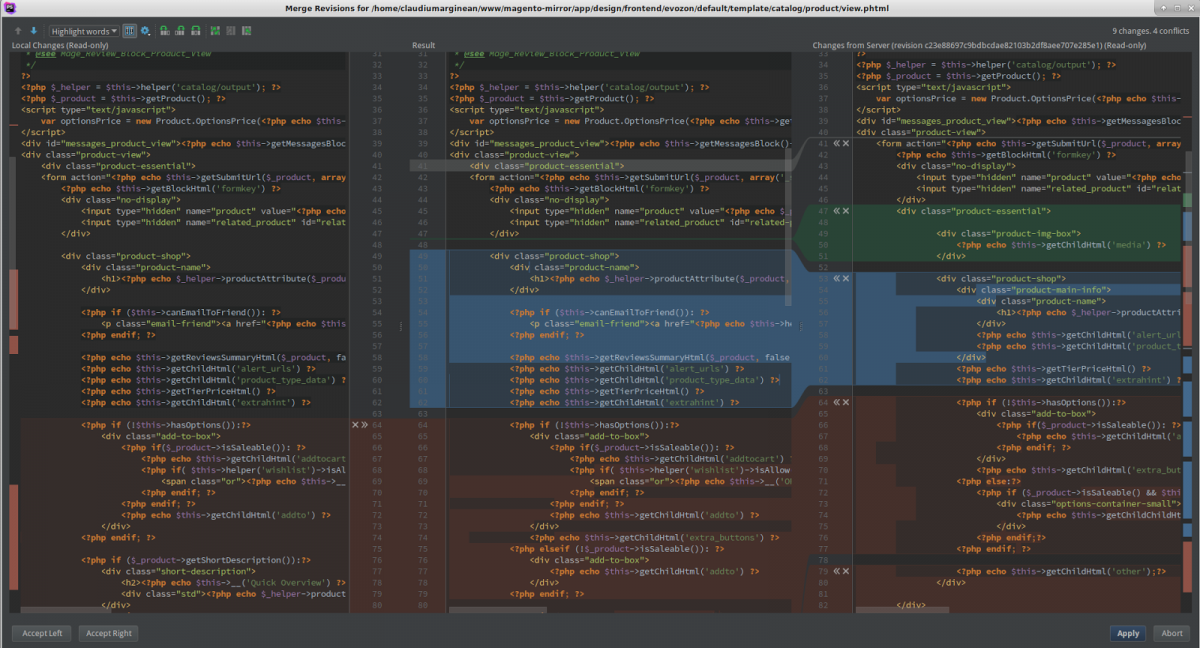
Task: Click 'messages_product_view' div line in local pane
Action: pos(183,143)
